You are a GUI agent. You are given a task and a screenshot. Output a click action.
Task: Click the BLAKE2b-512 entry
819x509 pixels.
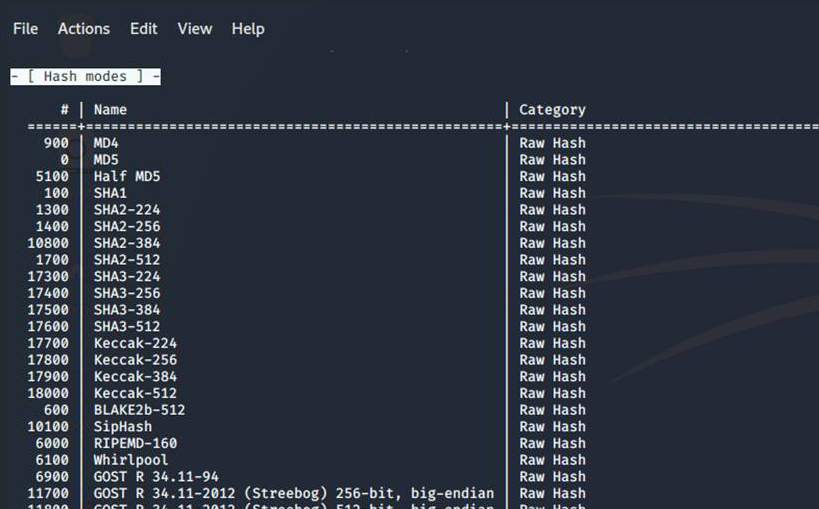click(139, 410)
